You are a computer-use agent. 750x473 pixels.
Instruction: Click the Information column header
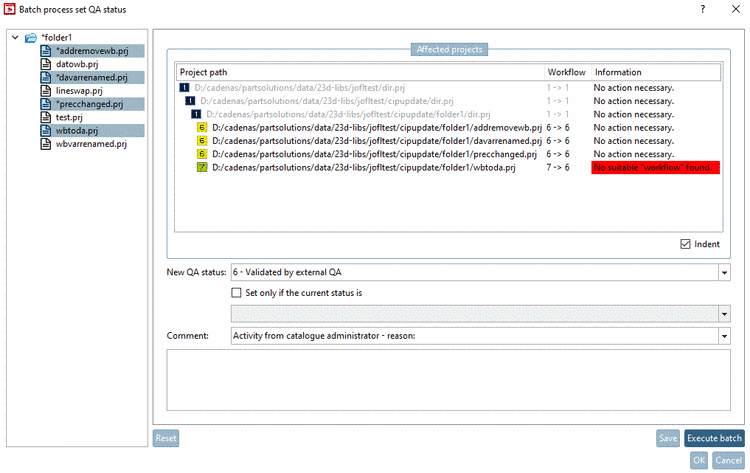point(656,72)
